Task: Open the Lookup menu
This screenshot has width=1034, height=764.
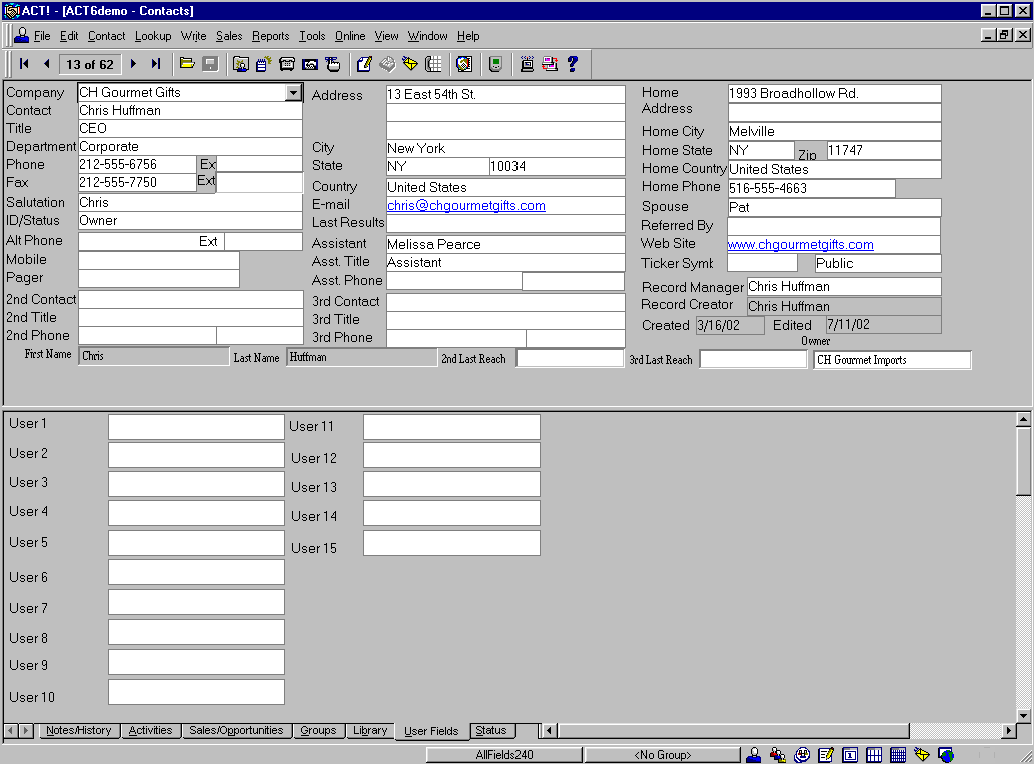Action: tap(153, 36)
